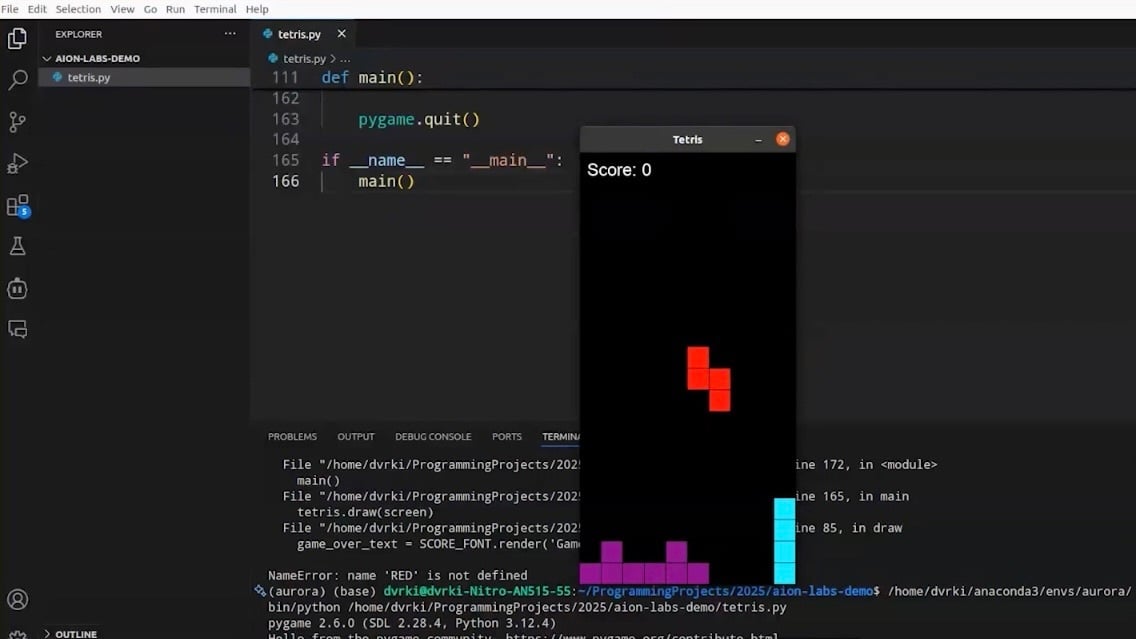Screen dimensions: 1136x639
Task: Open the Run and Debug view
Action: point(17,162)
